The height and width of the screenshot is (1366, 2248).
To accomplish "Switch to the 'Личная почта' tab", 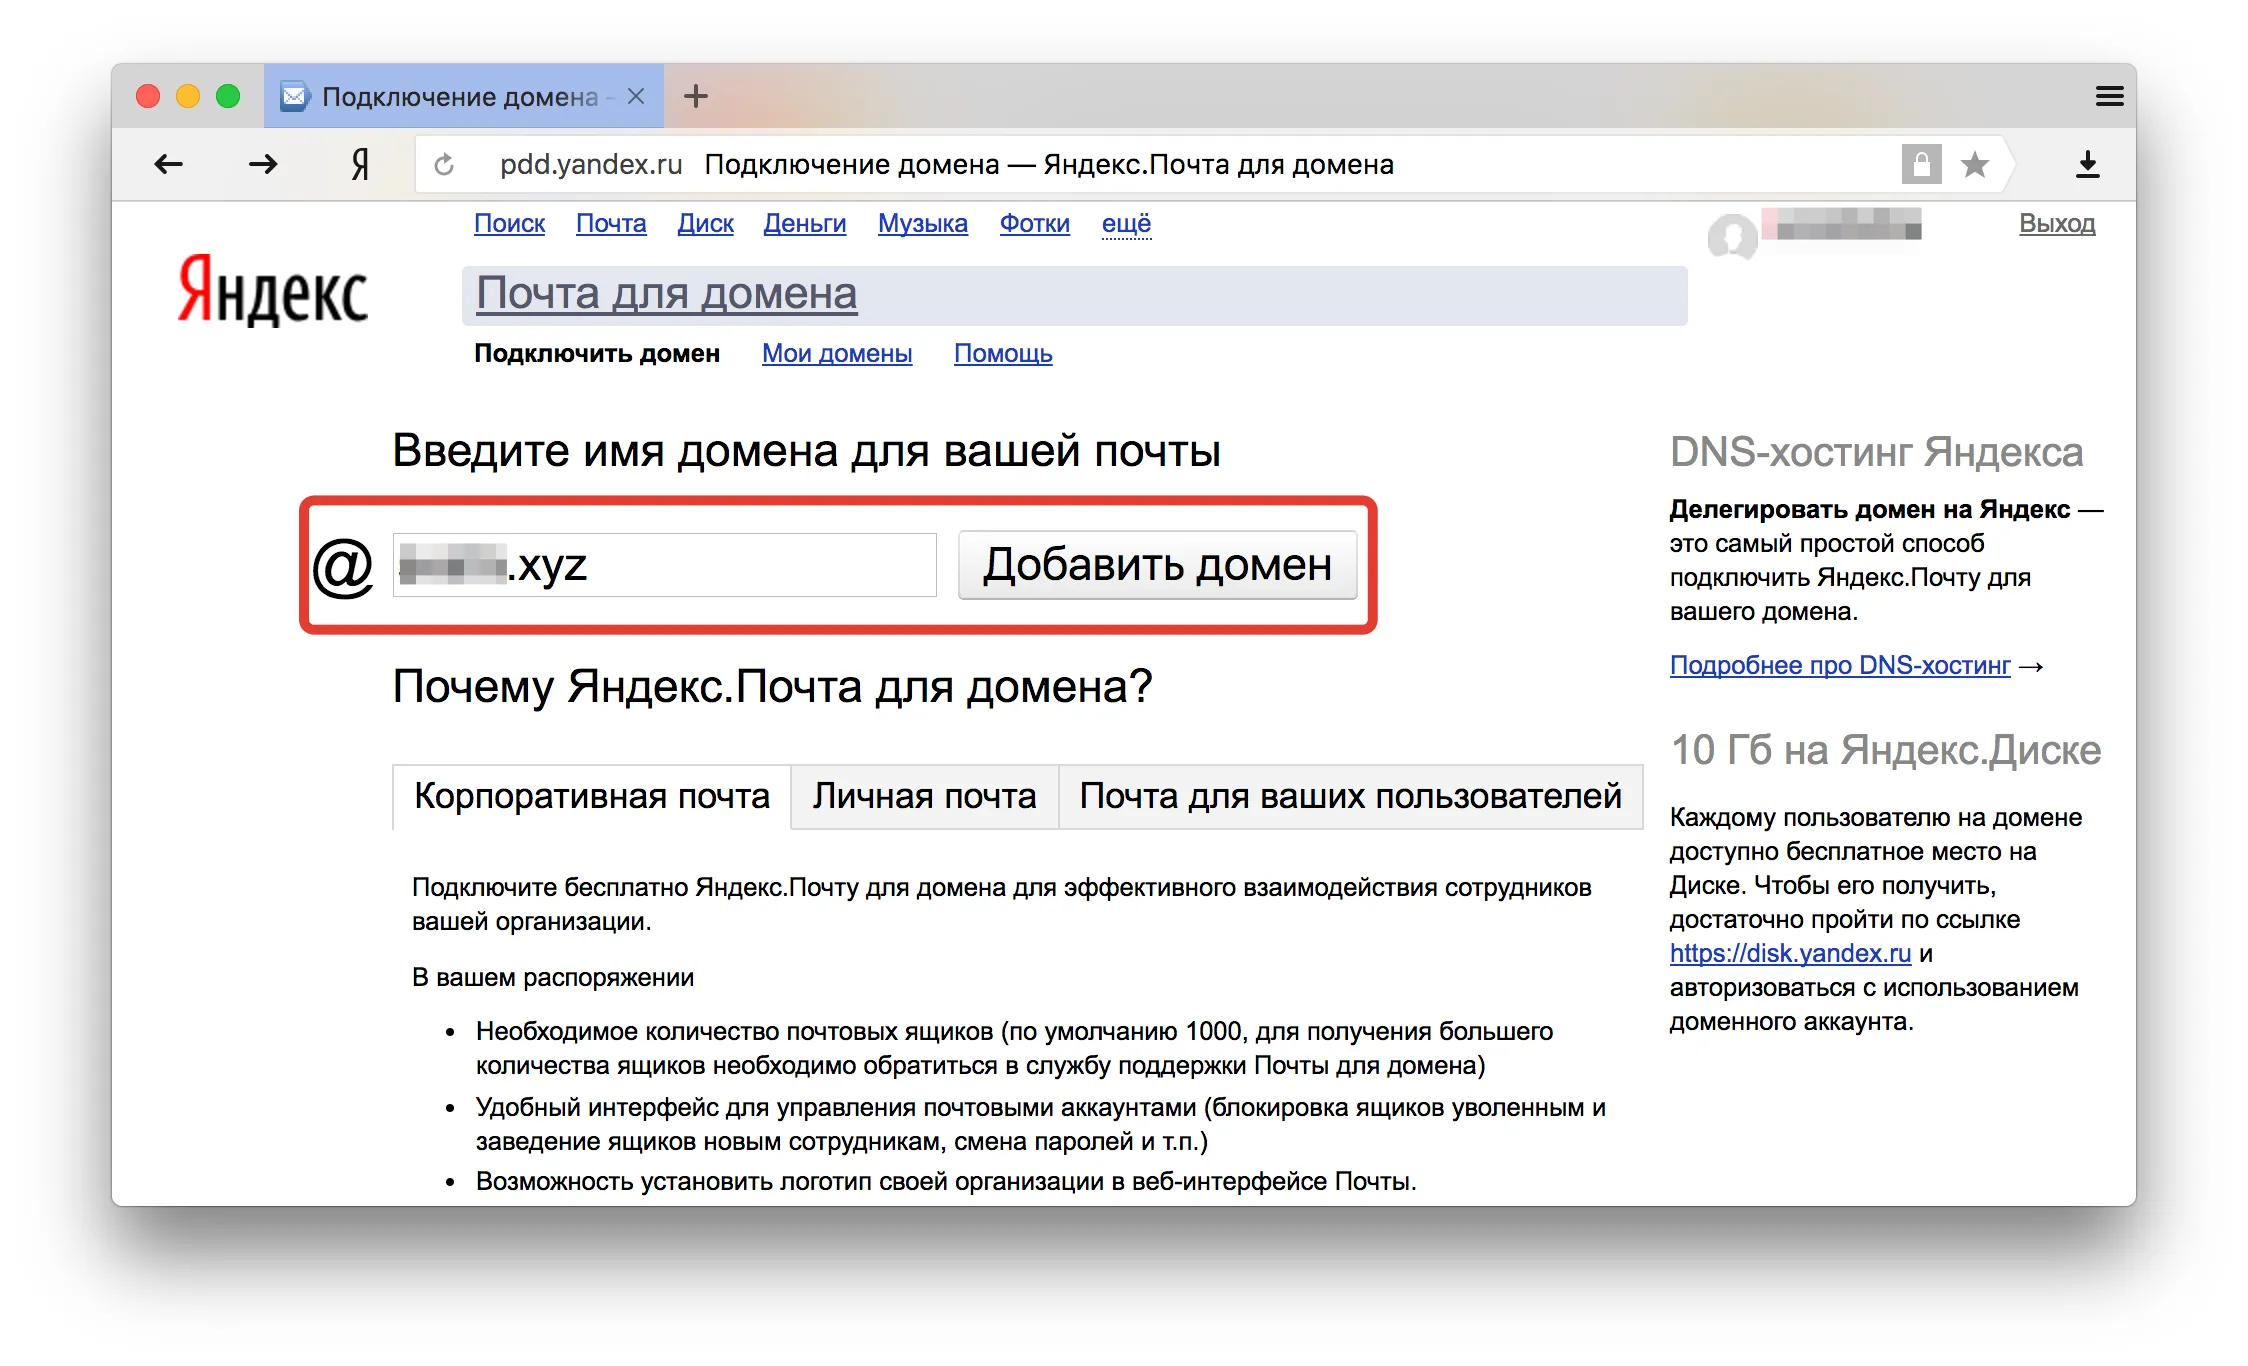I will click(925, 796).
